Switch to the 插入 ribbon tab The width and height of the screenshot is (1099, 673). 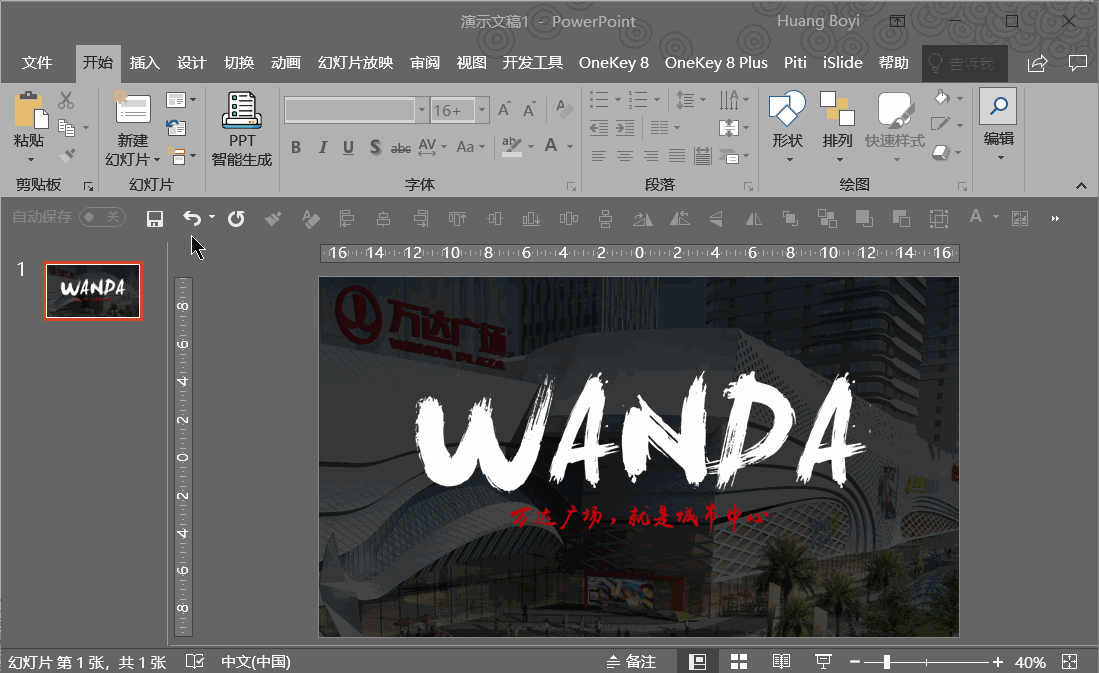[x=144, y=62]
